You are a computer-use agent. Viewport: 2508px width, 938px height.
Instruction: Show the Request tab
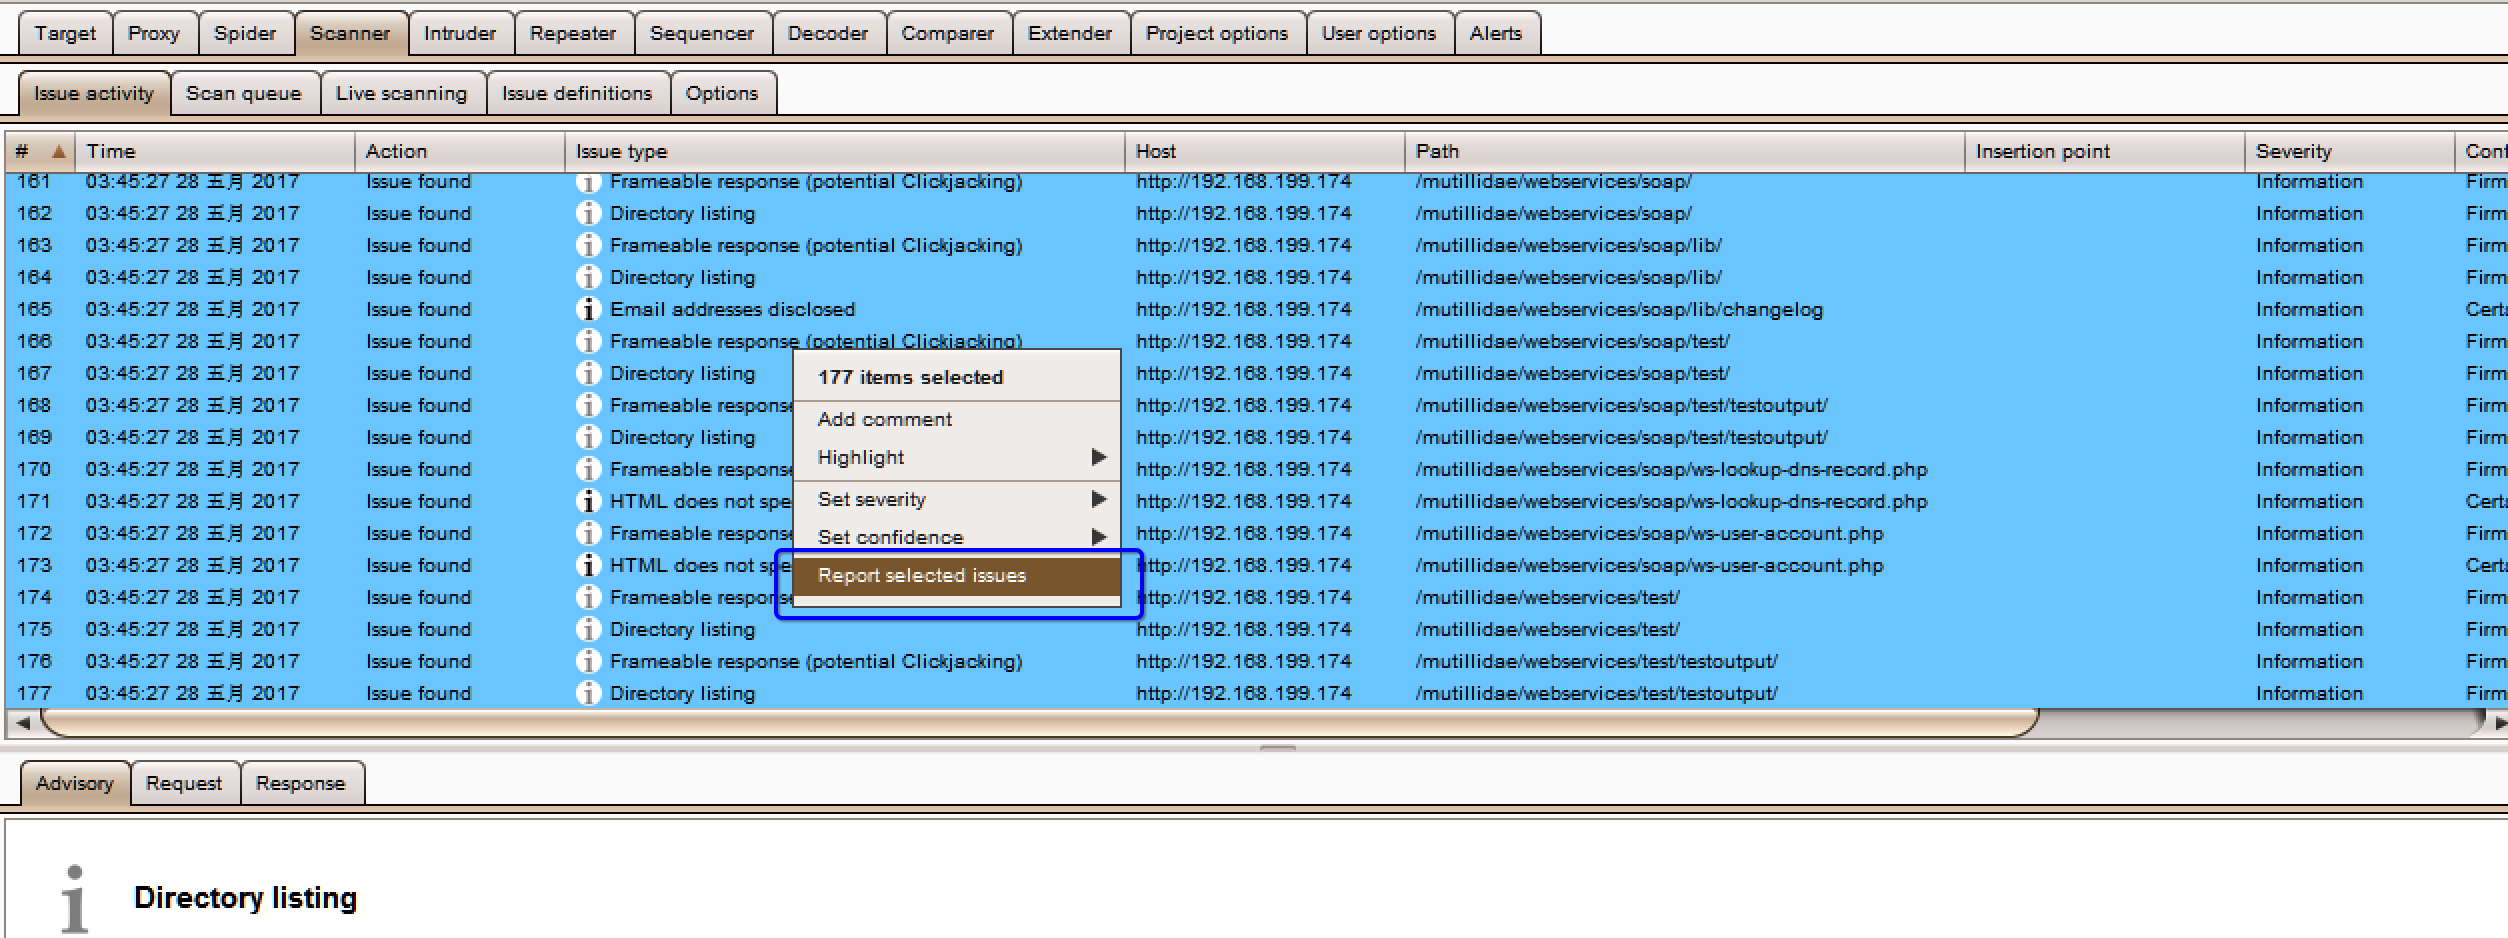coord(184,783)
